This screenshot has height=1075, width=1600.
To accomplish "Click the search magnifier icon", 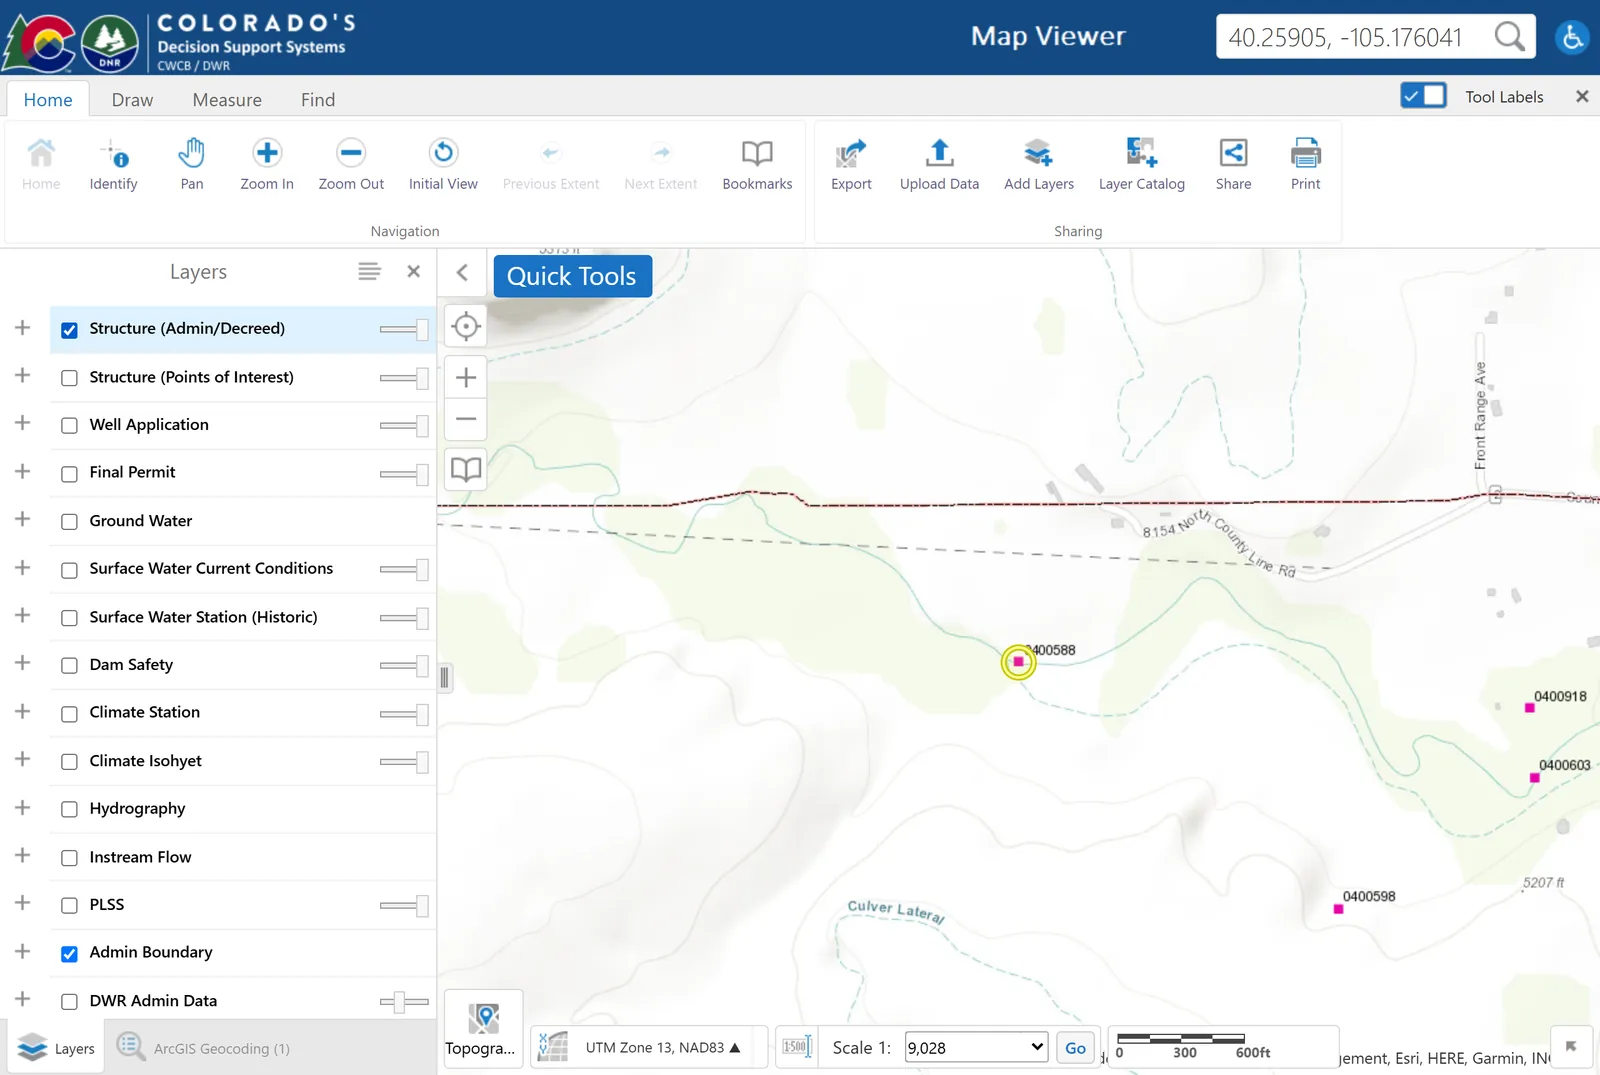I will [1509, 37].
